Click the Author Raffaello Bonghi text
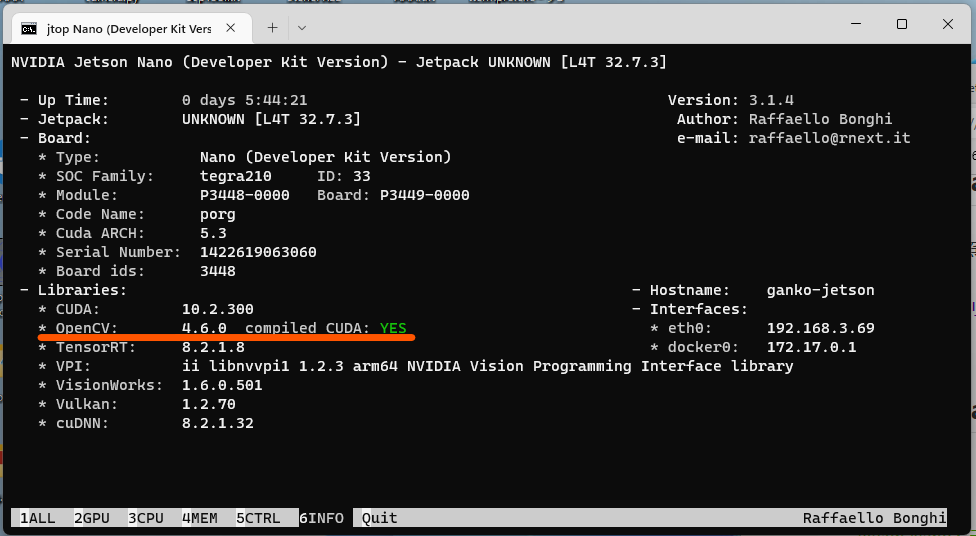 [784, 119]
